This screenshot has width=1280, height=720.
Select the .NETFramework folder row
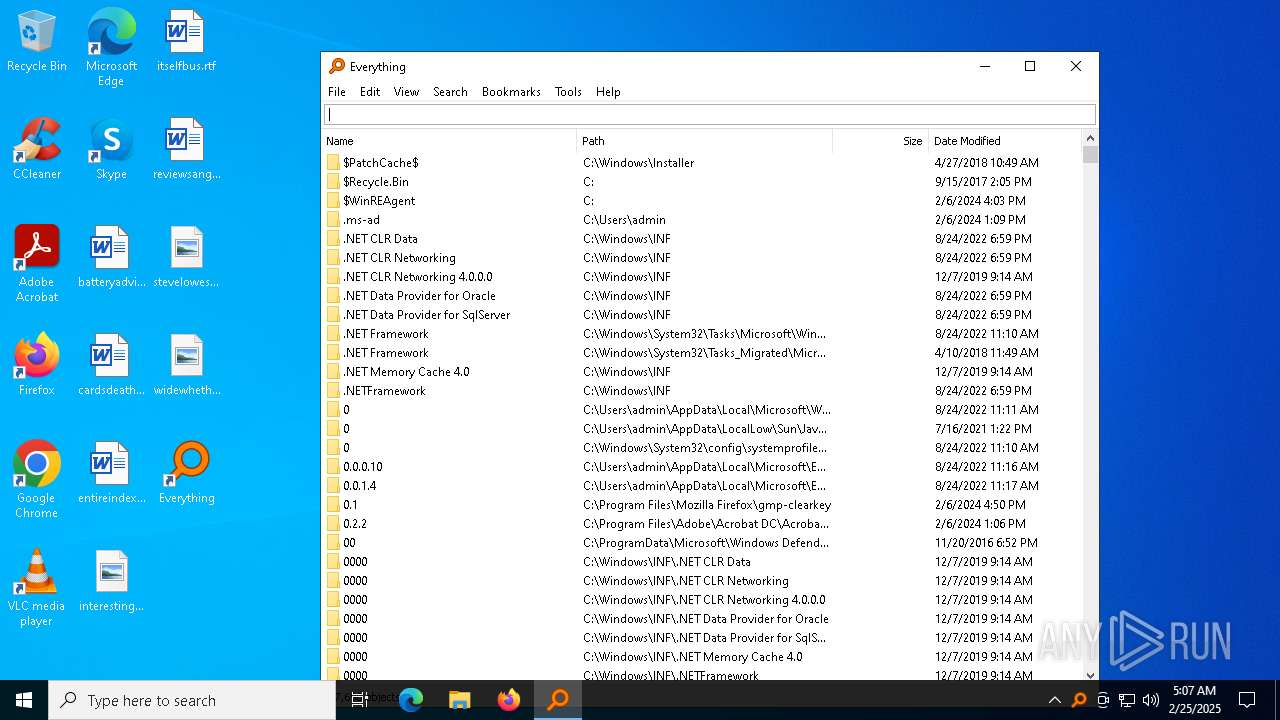pyautogui.click(x=702, y=390)
